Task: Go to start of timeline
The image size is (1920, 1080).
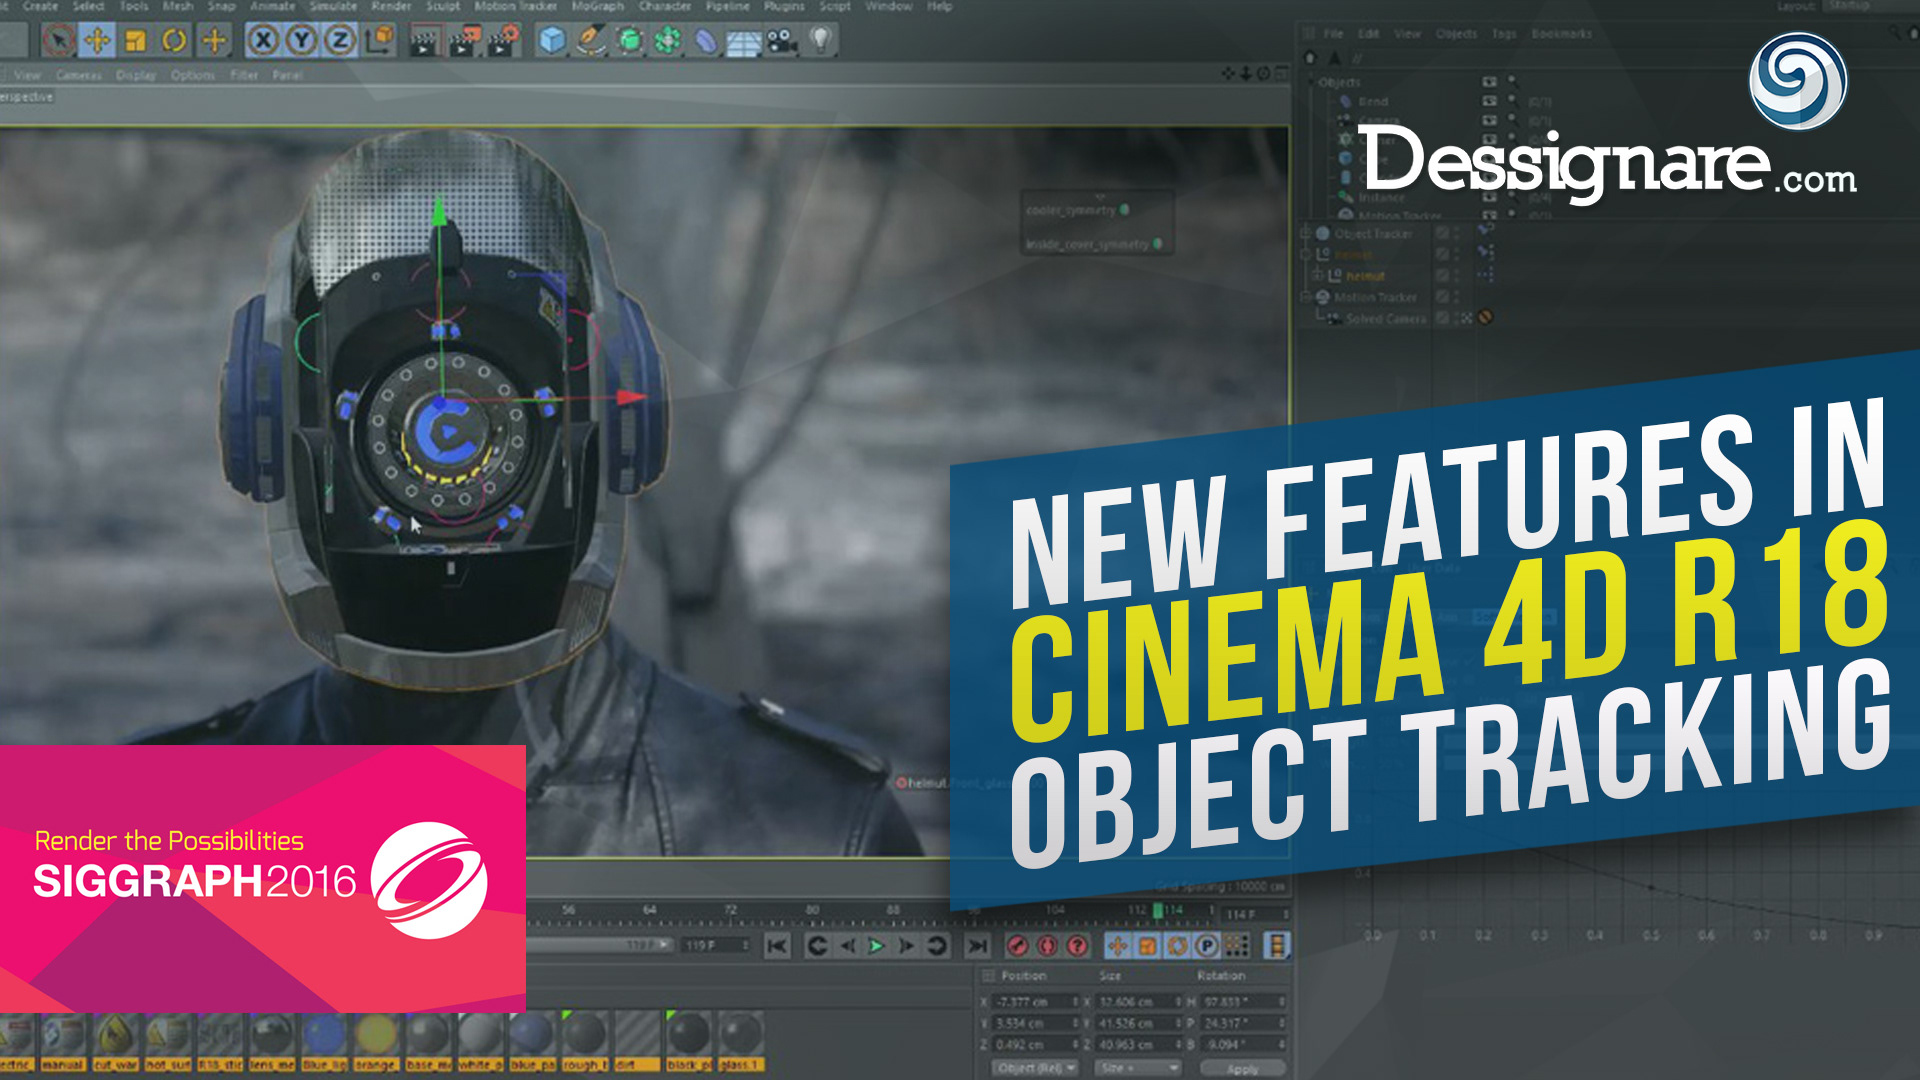Action: click(x=777, y=946)
